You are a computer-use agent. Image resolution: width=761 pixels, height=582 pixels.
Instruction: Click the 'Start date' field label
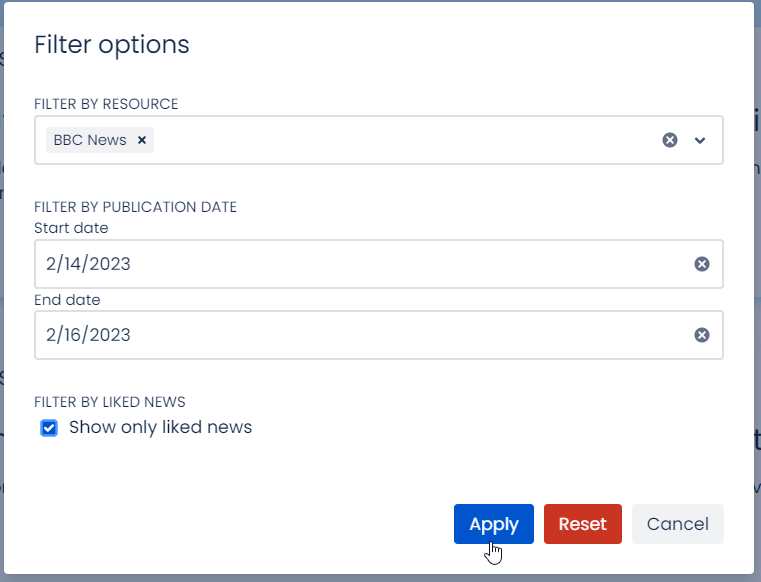[71, 228]
